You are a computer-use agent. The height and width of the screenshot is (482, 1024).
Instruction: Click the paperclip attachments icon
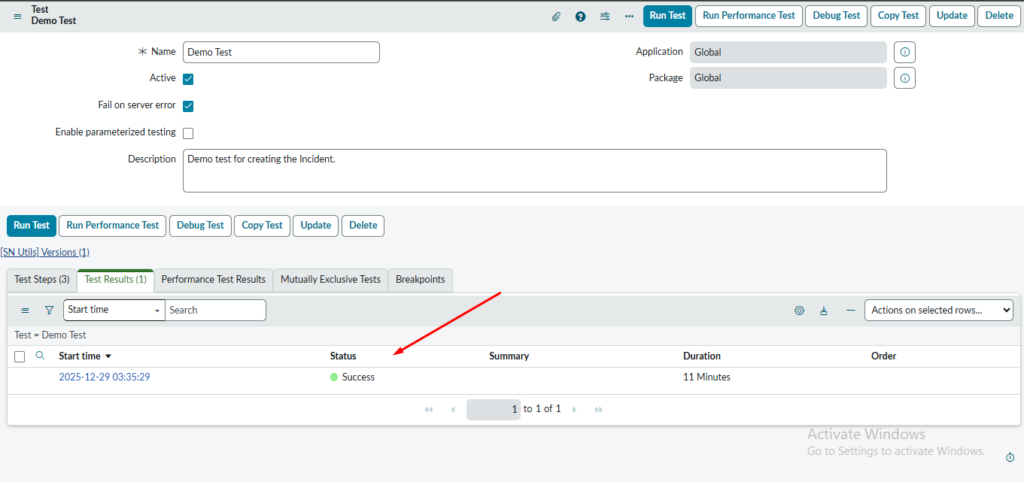(x=557, y=16)
